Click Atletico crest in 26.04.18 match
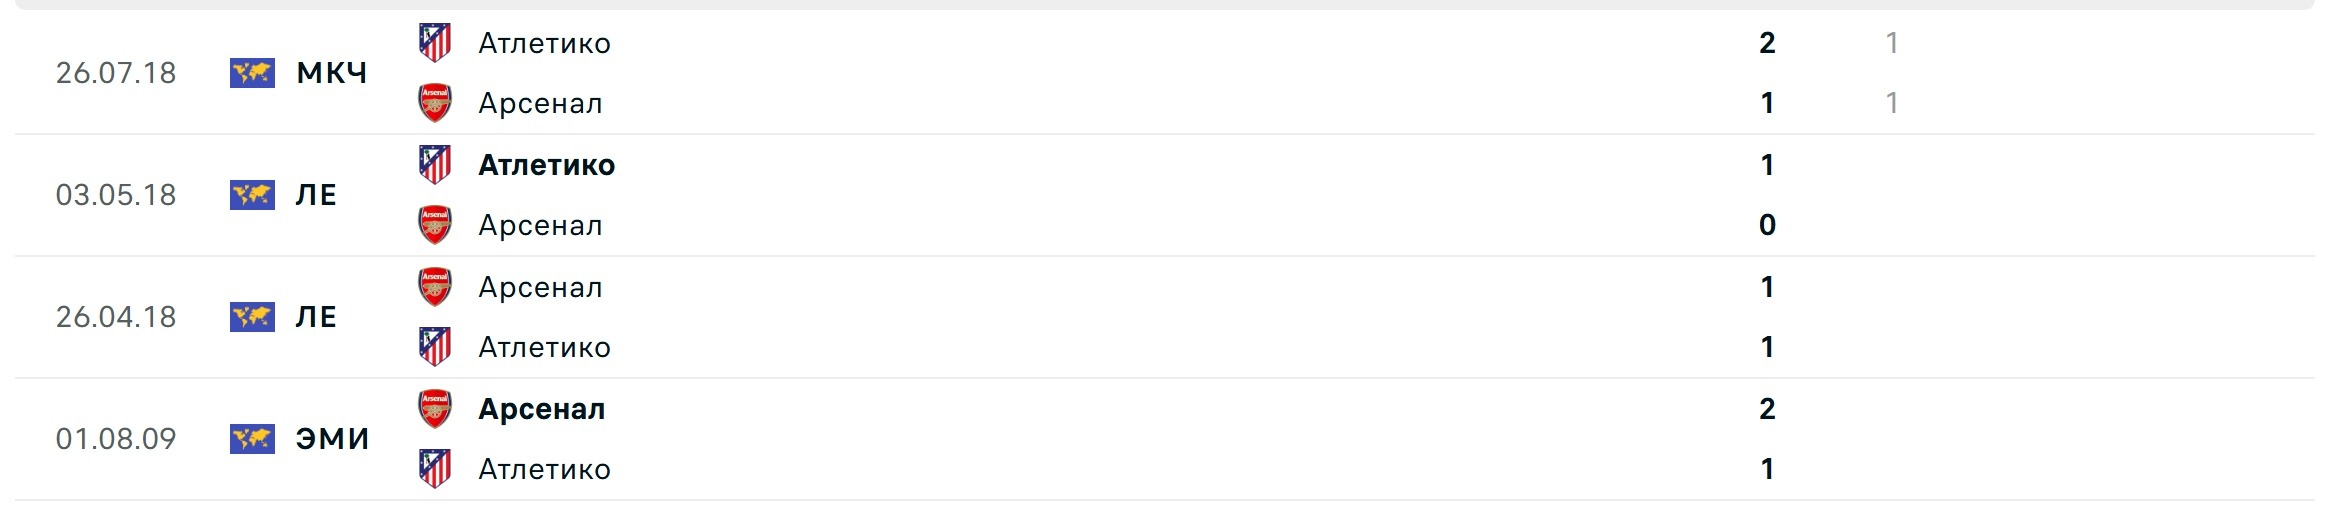The image size is (2325, 507). tap(435, 347)
